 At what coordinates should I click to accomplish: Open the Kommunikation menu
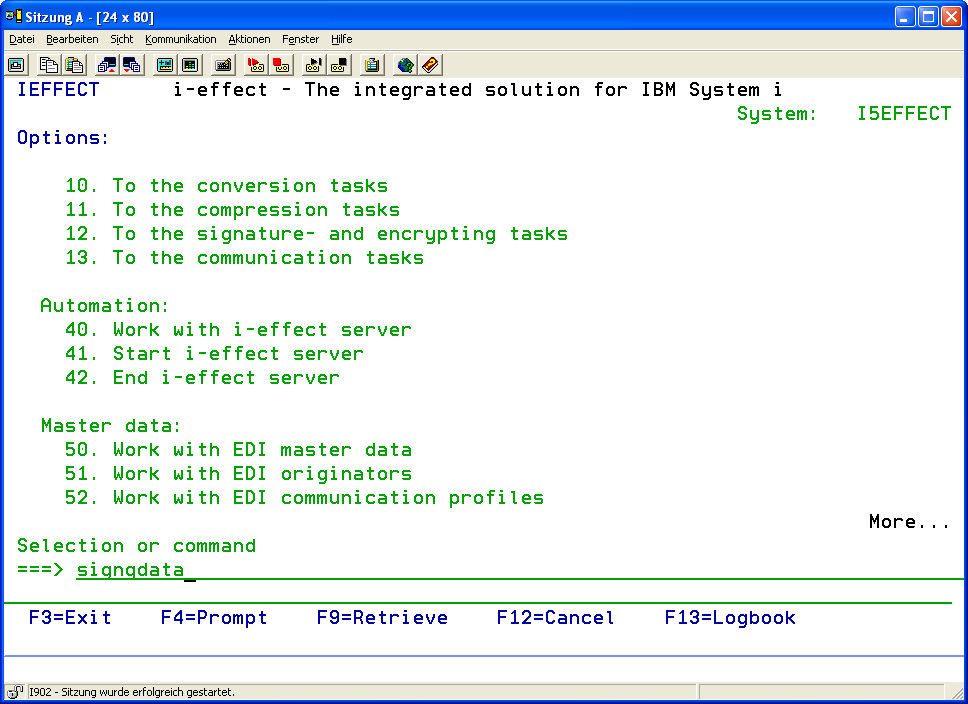click(180, 39)
